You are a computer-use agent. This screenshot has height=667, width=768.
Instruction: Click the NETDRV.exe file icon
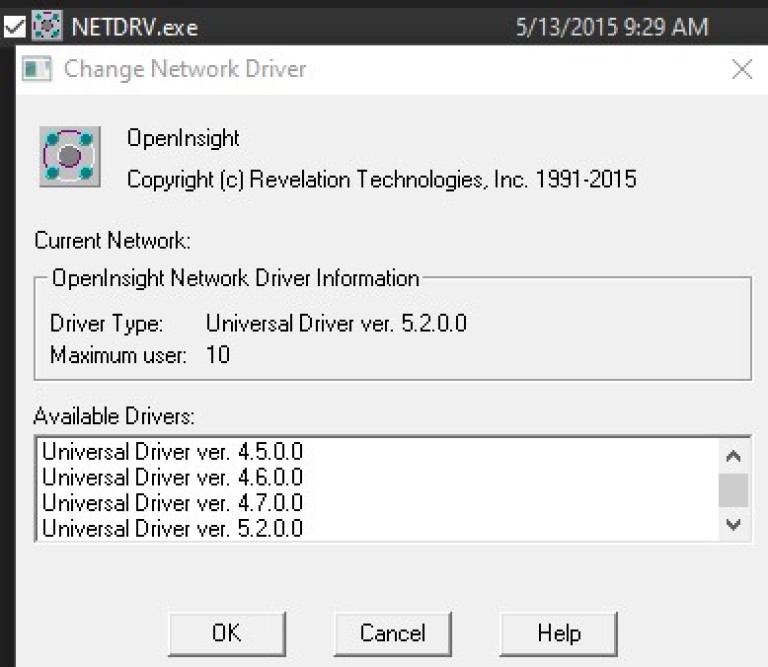click(x=47, y=25)
